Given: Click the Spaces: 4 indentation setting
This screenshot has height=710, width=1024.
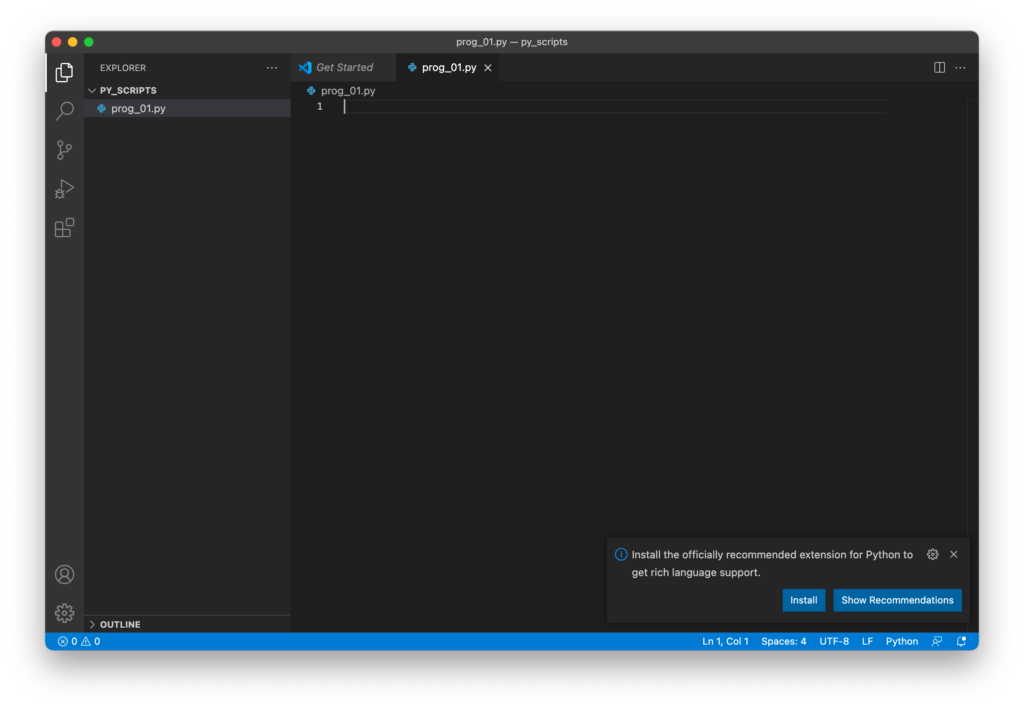Looking at the screenshot, I should click(x=783, y=642).
